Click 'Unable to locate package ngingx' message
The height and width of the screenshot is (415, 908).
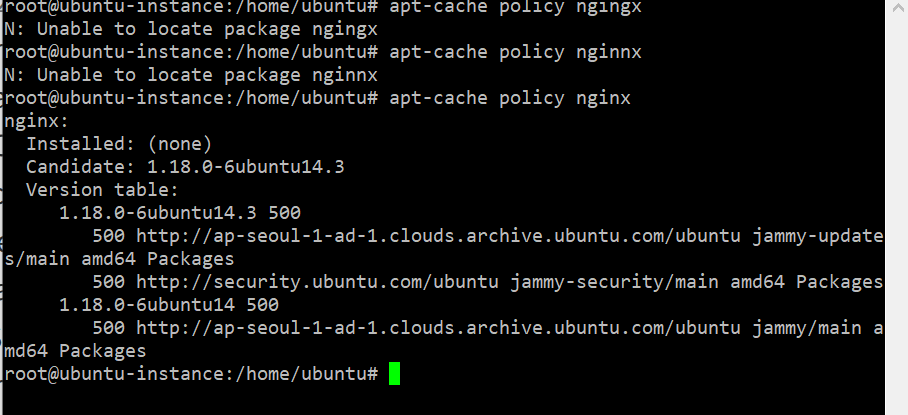[207, 29]
